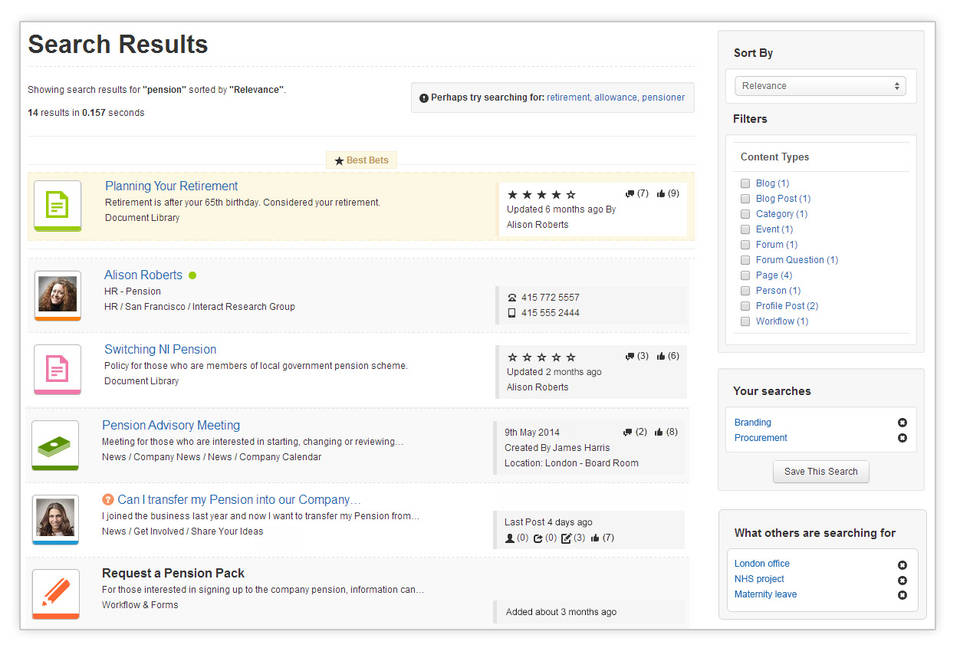
Task: Remove London office from others' searches
Action: [x=902, y=563]
